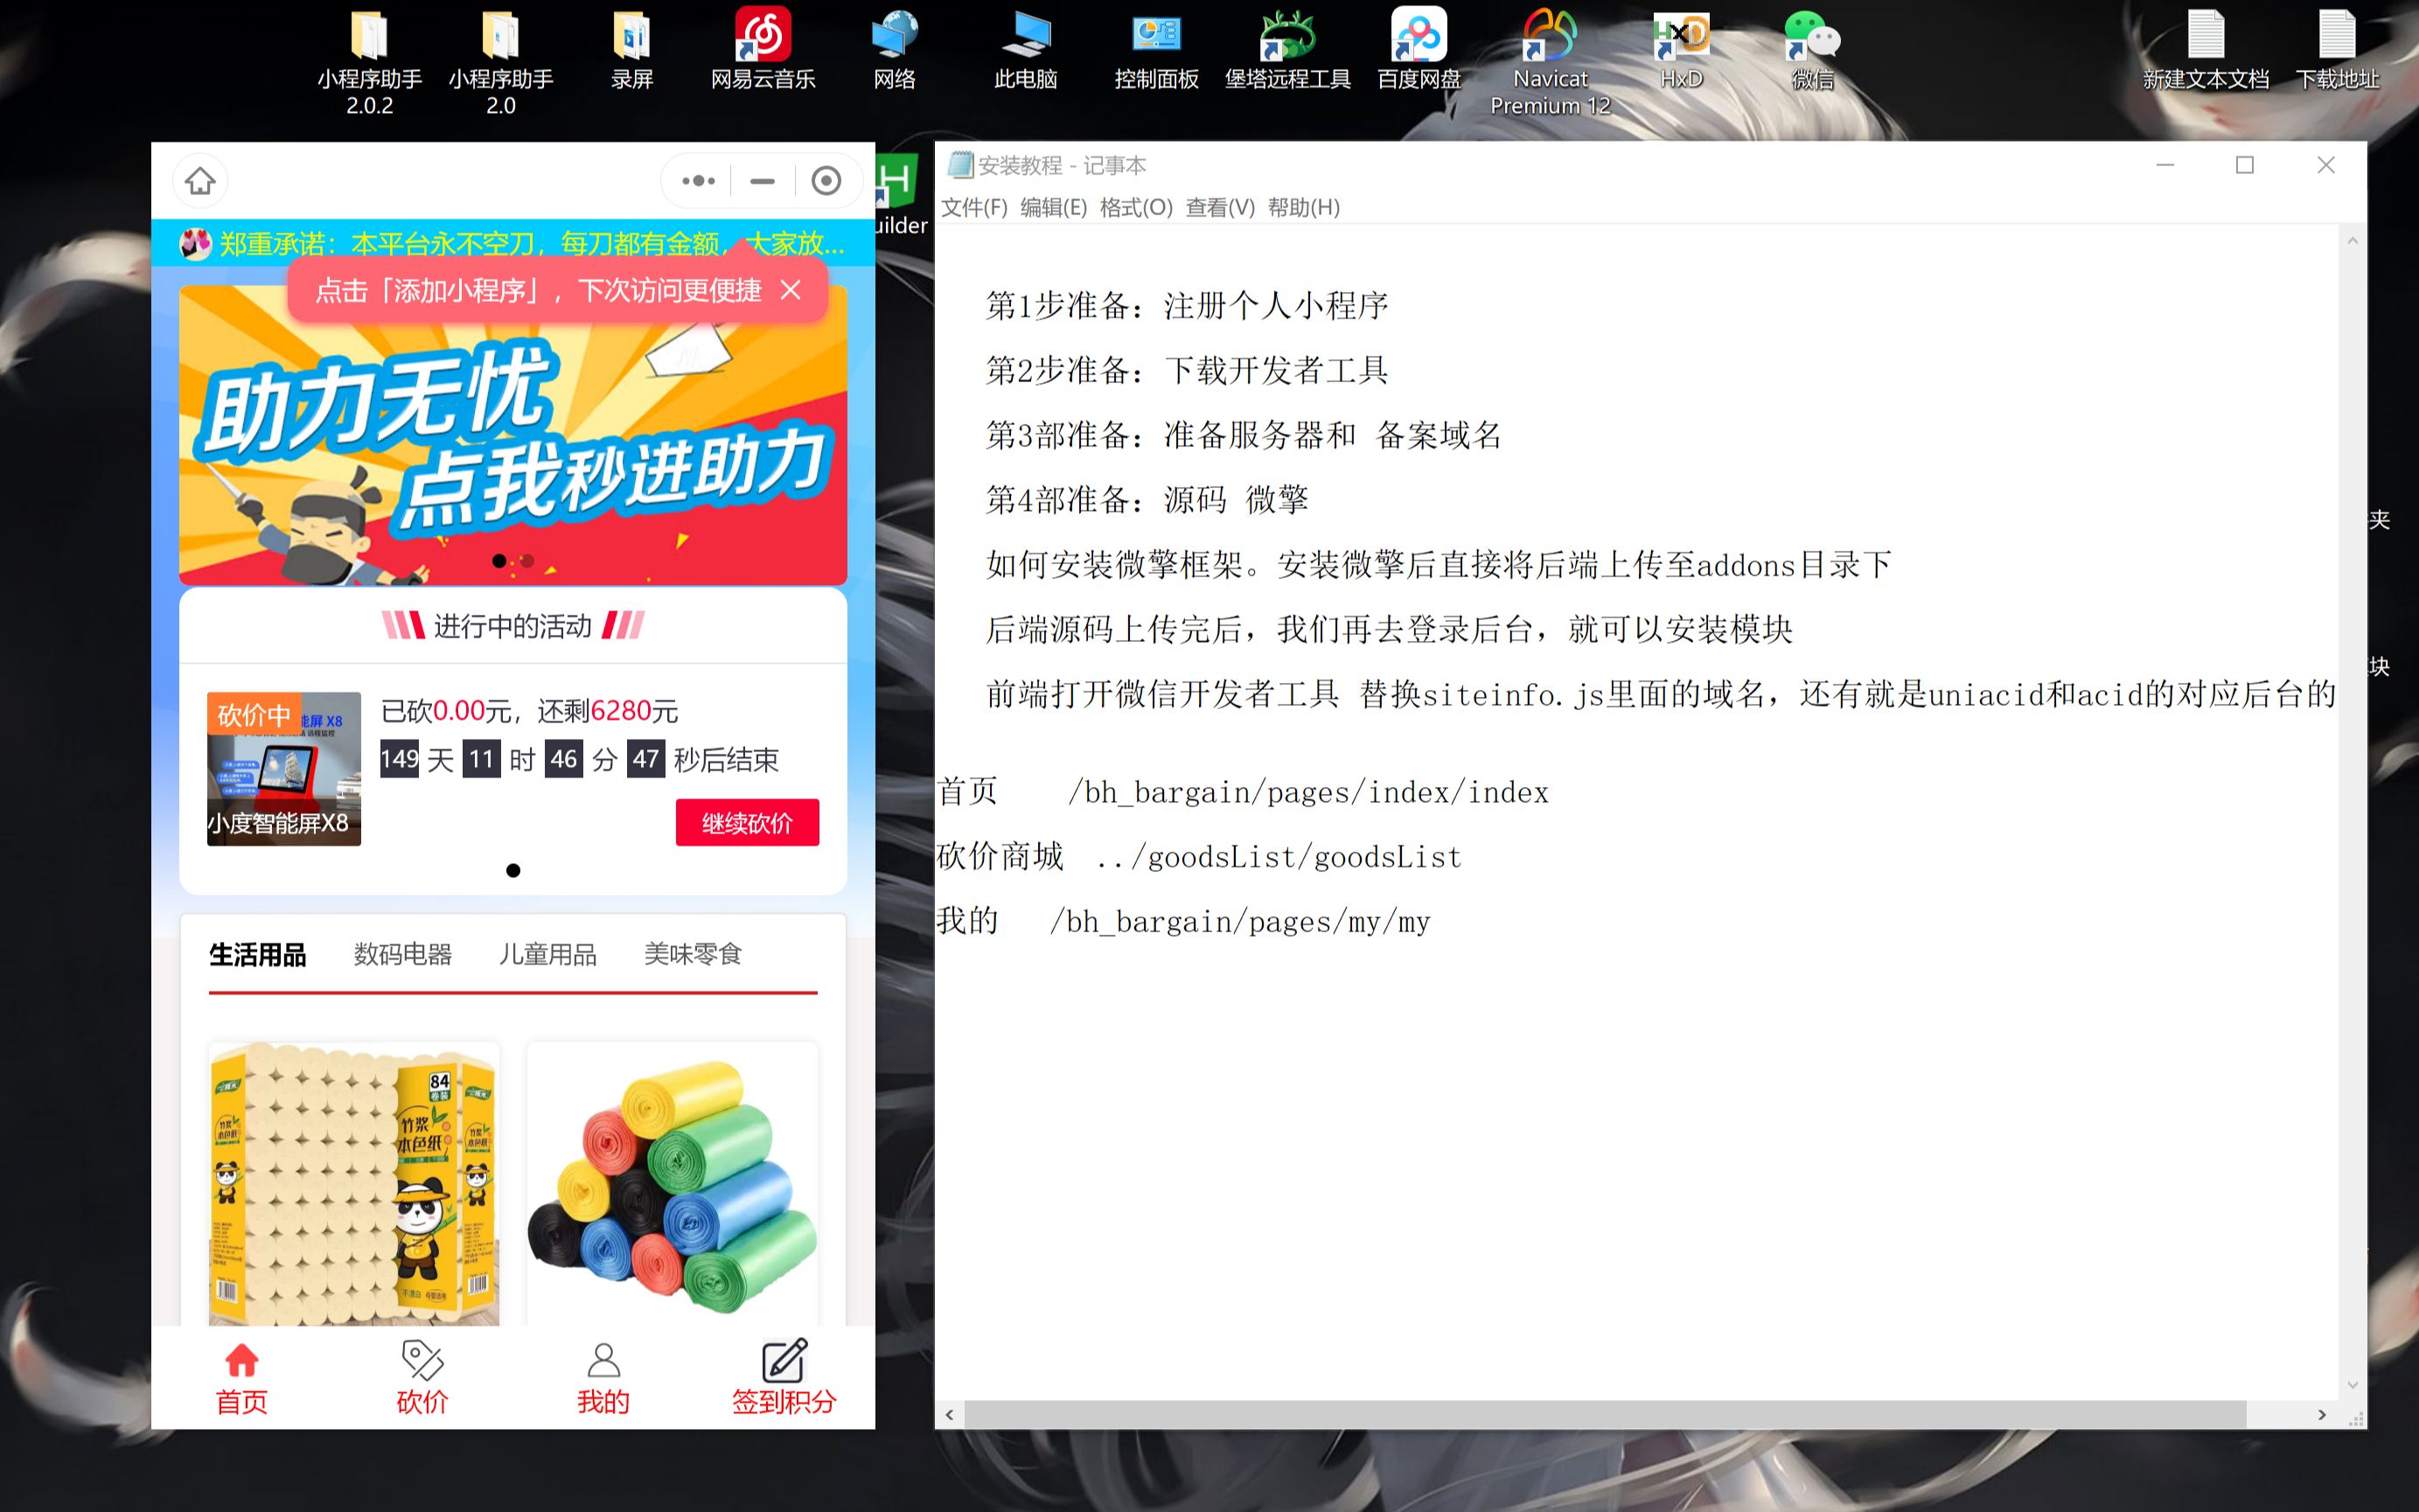Click the line 第2步准备：下载开发者工具

[1187, 370]
